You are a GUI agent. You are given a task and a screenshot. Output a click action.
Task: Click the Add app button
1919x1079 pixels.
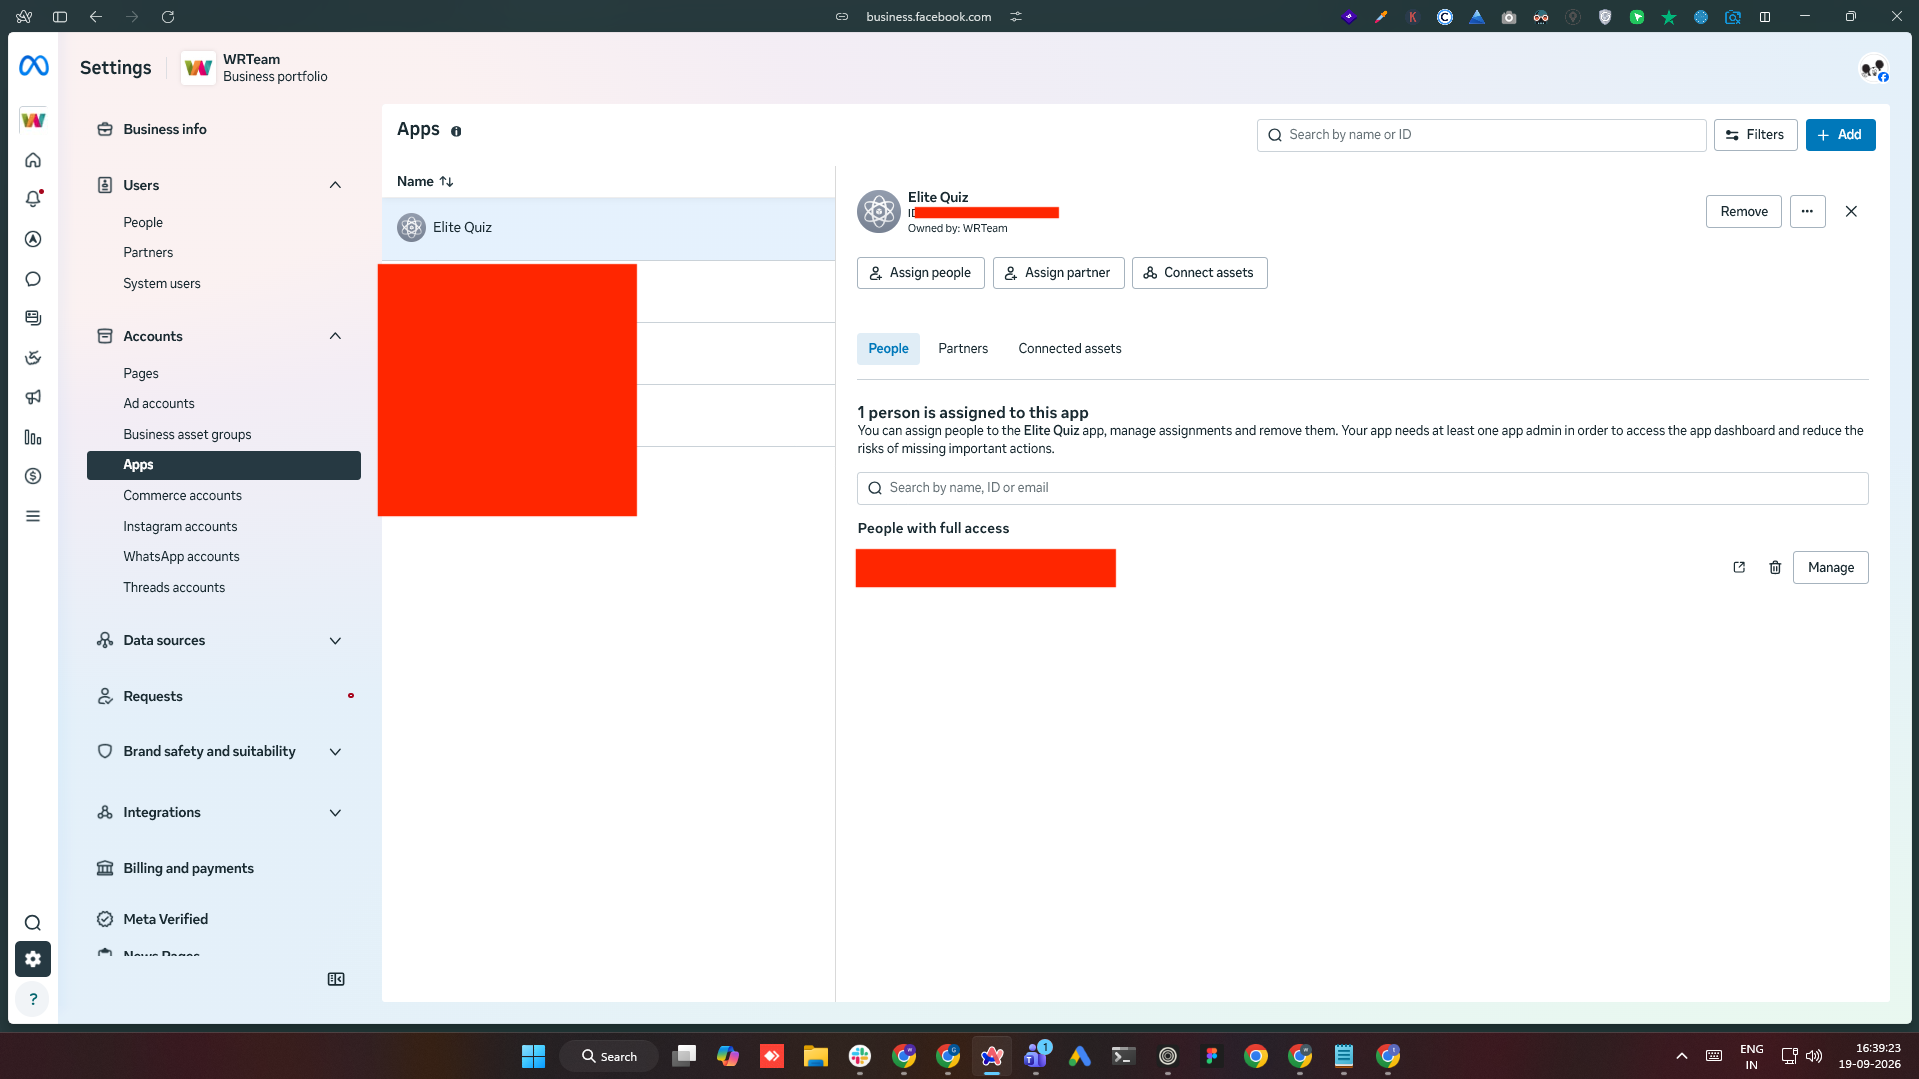coord(1840,134)
